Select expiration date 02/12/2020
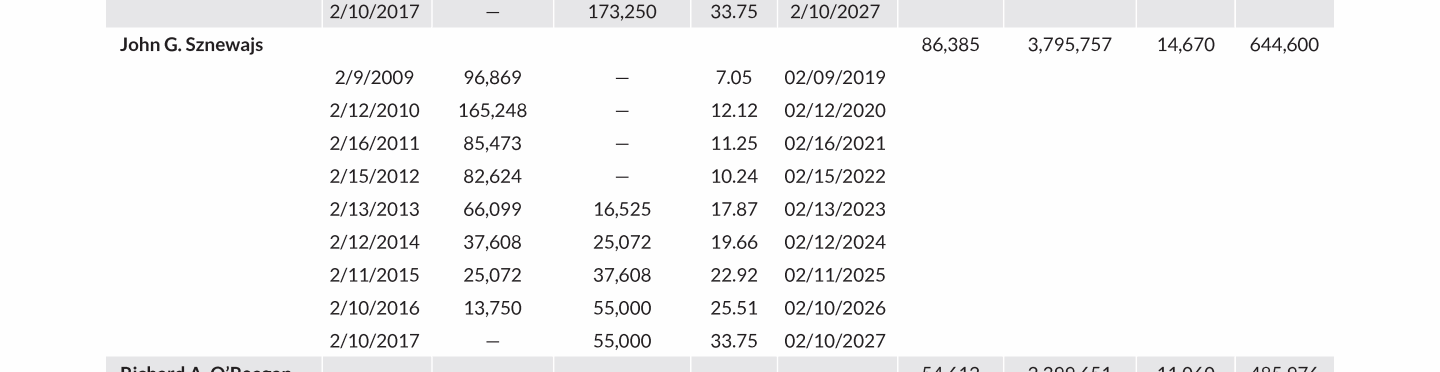Image resolution: width=1440 pixels, height=372 pixels. pyautogui.click(x=835, y=111)
